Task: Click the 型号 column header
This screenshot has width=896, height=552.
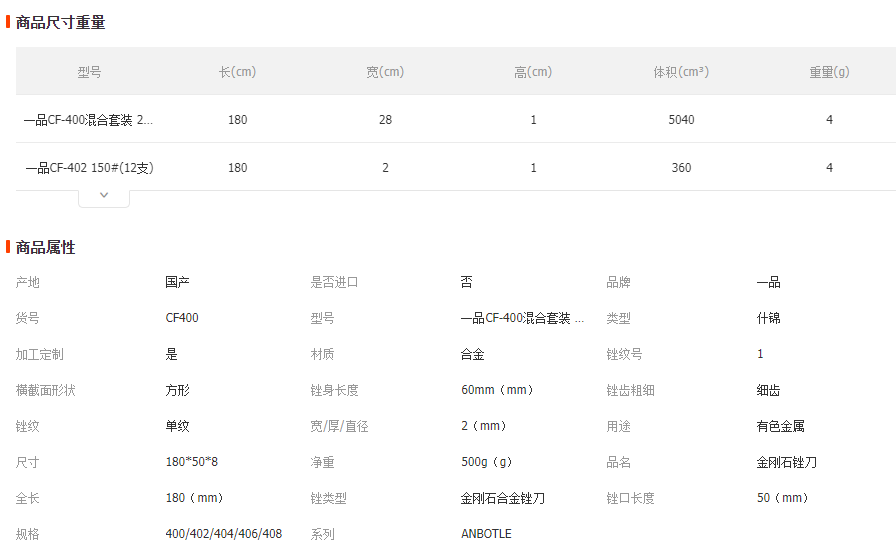Action: [90, 72]
